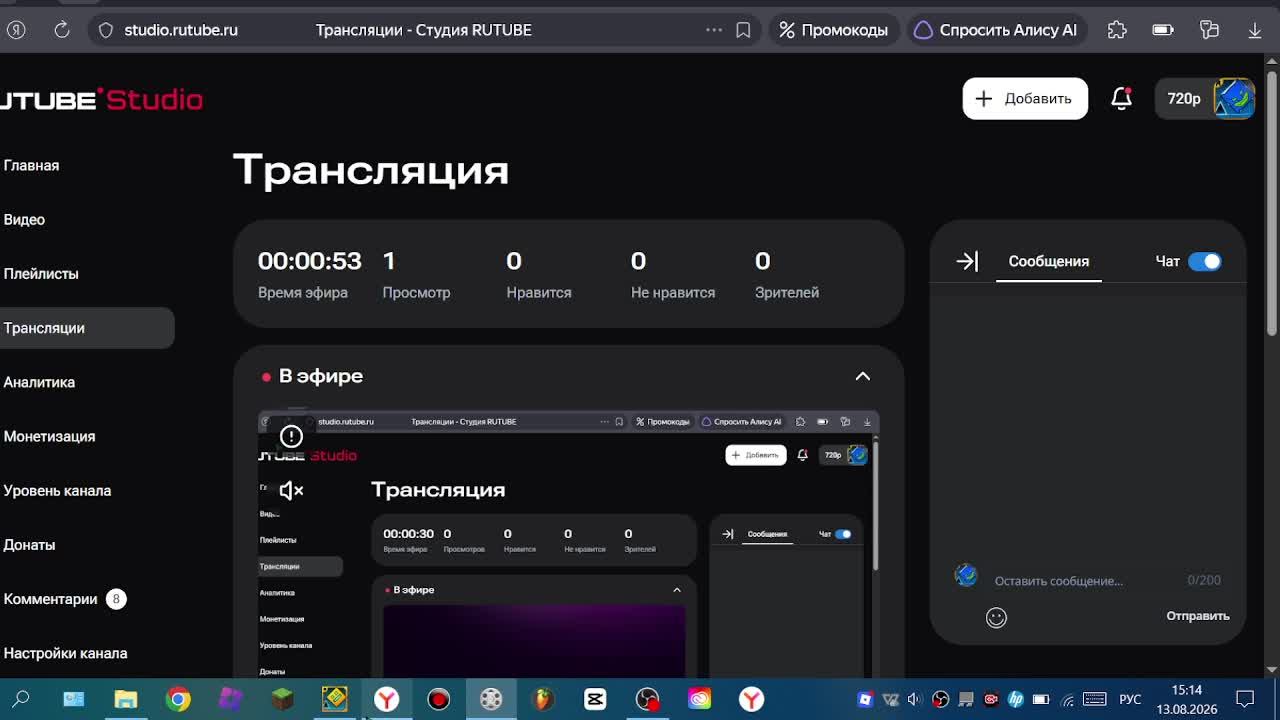Open the red record-button app in taskbar
The height and width of the screenshot is (720, 1280).
pyautogui.click(x=438, y=699)
